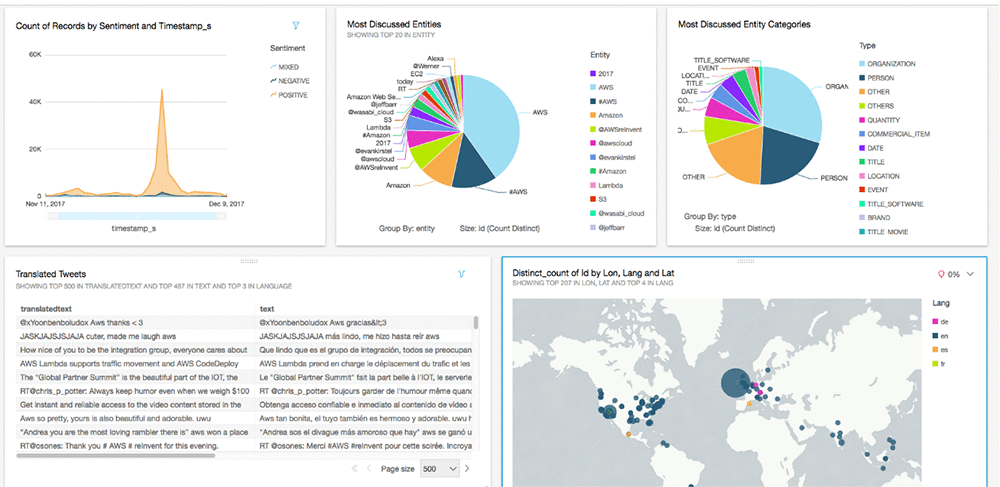Select ORGANIZATION type legend item
The width and height of the screenshot is (1000, 487).
[887, 64]
